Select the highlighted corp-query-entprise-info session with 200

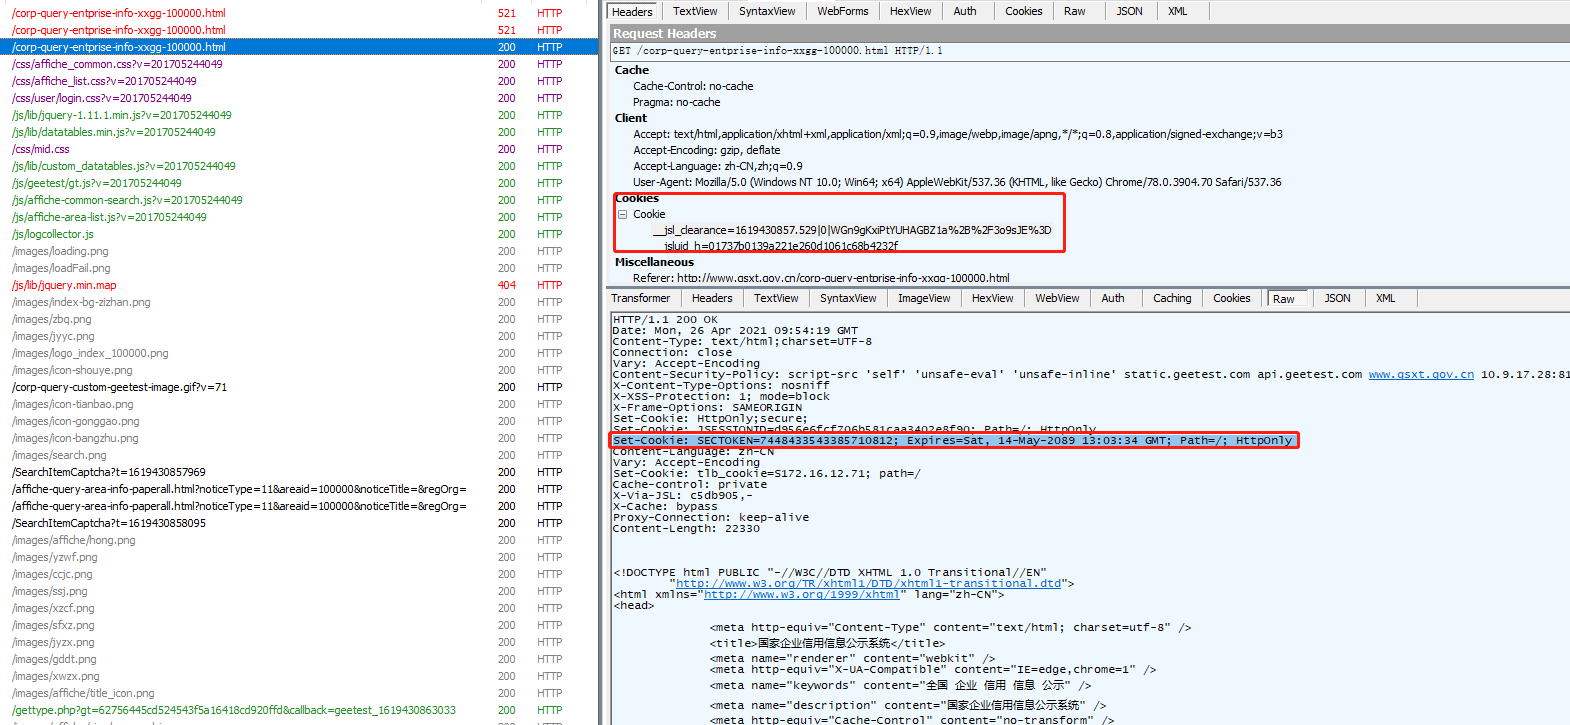click(x=299, y=47)
